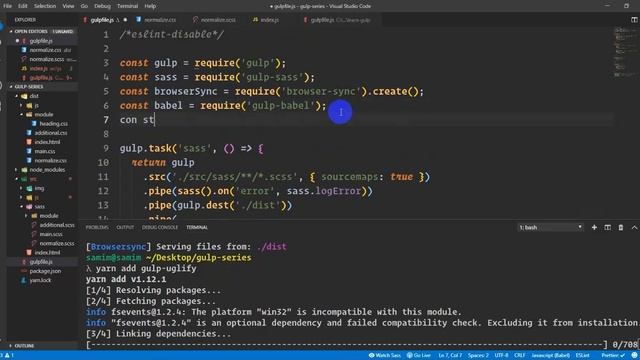Click the feedback smiley icon
This screenshot has width=640, height=360.
634,356
